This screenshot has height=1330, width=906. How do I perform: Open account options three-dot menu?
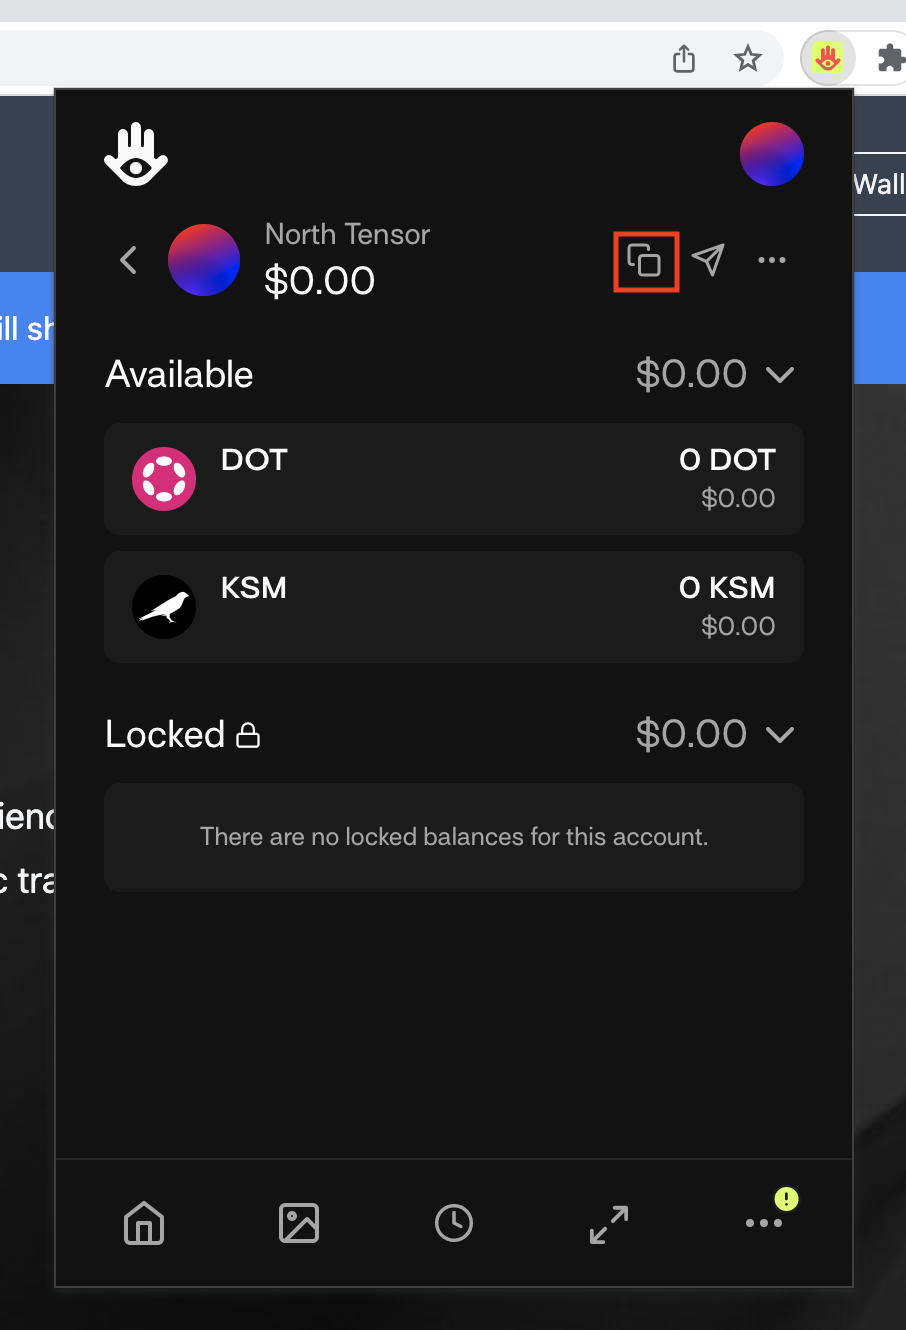click(x=772, y=260)
